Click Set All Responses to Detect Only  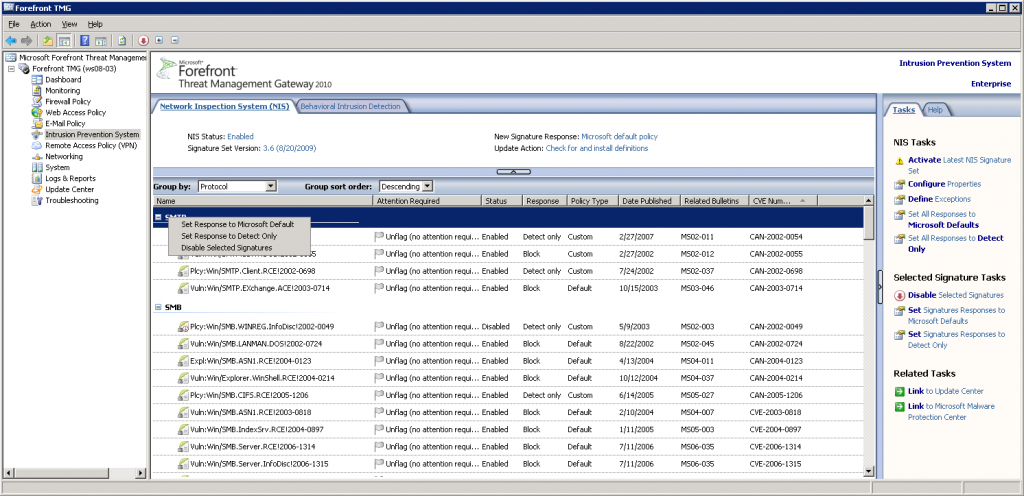[955, 243]
